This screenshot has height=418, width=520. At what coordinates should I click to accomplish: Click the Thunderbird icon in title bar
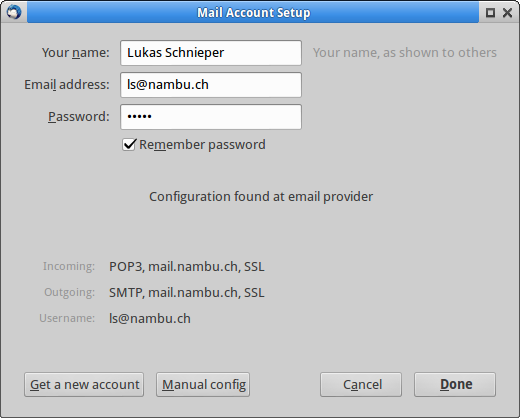pos(14,12)
